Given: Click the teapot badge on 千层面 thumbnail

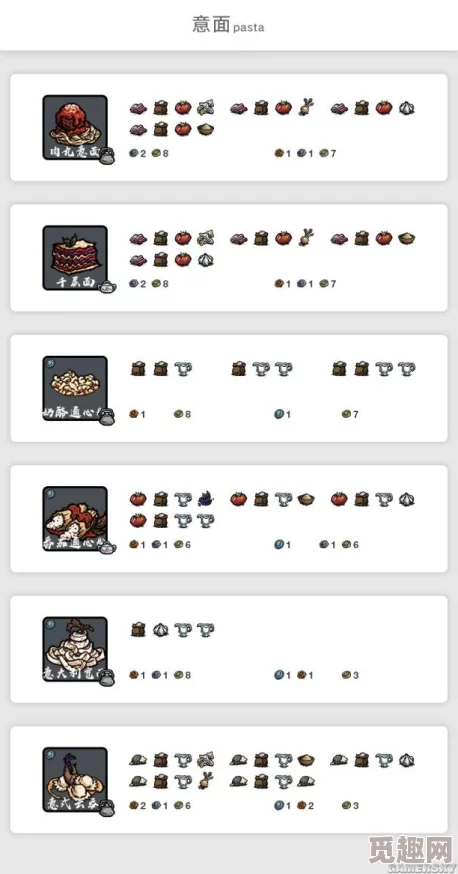Looking at the screenshot, I should point(107,287).
